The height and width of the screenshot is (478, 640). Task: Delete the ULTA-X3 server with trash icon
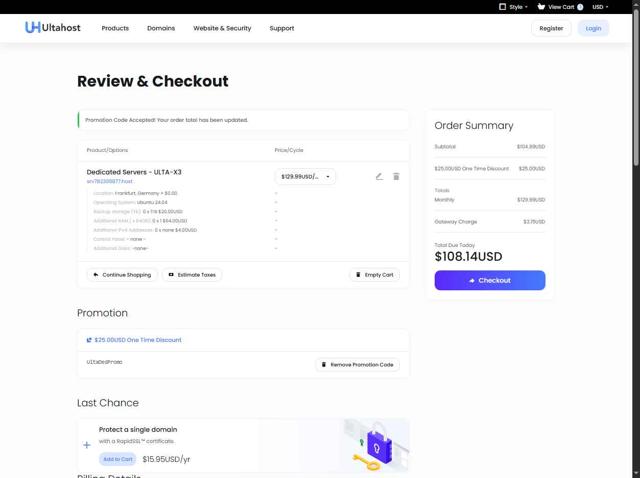[396, 176]
